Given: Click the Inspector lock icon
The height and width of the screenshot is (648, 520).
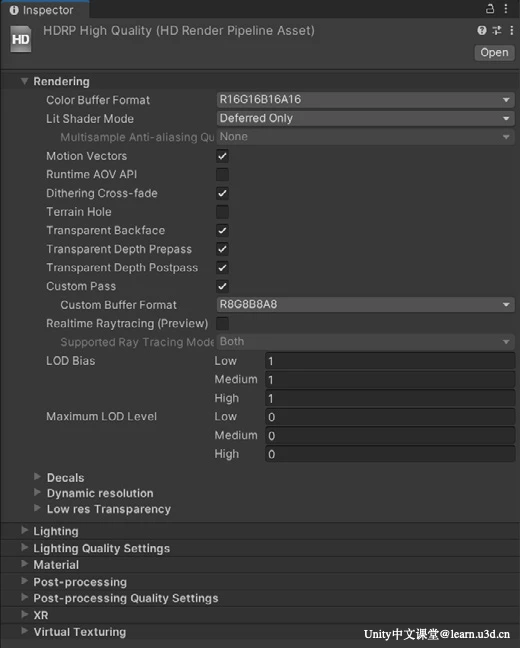Looking at the screenshot, I should tap(490, 9).
